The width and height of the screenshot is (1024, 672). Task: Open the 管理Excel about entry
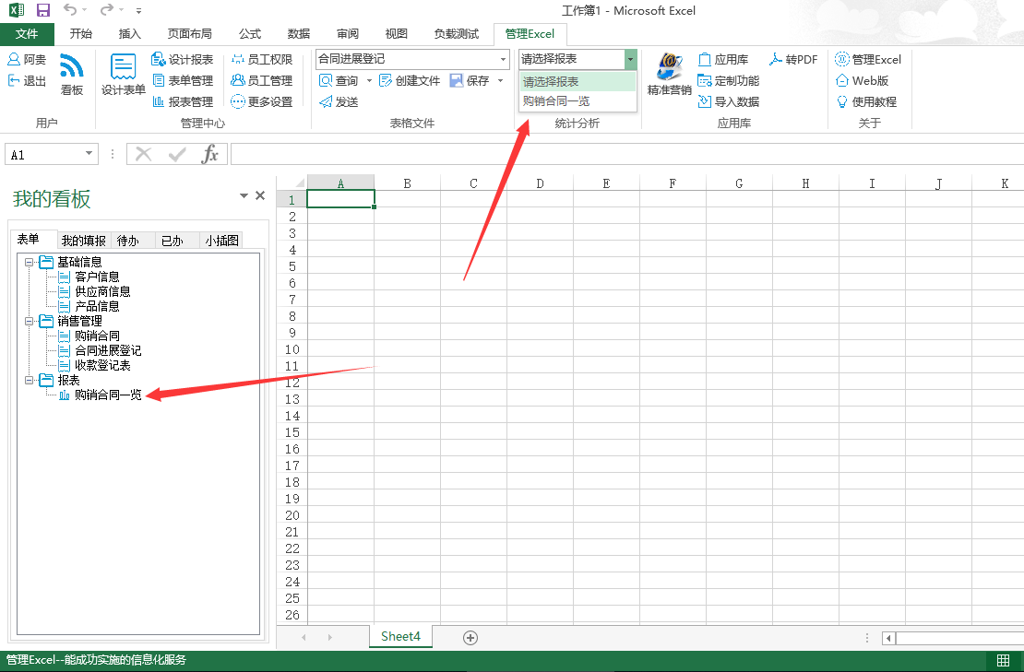click(868, 59)
